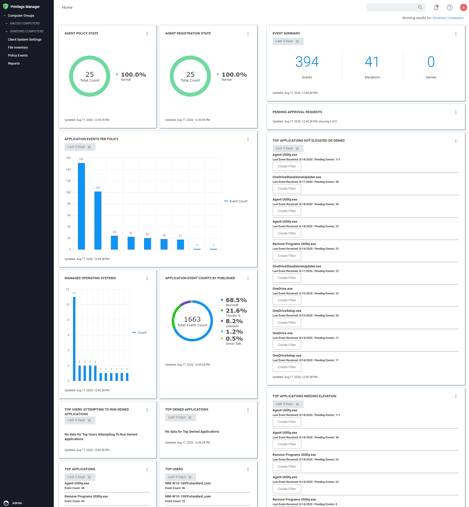The height and width of the screenshot is (507, 469).
Task: Expand the Windows Computers group
Action: tap(7, 32)
